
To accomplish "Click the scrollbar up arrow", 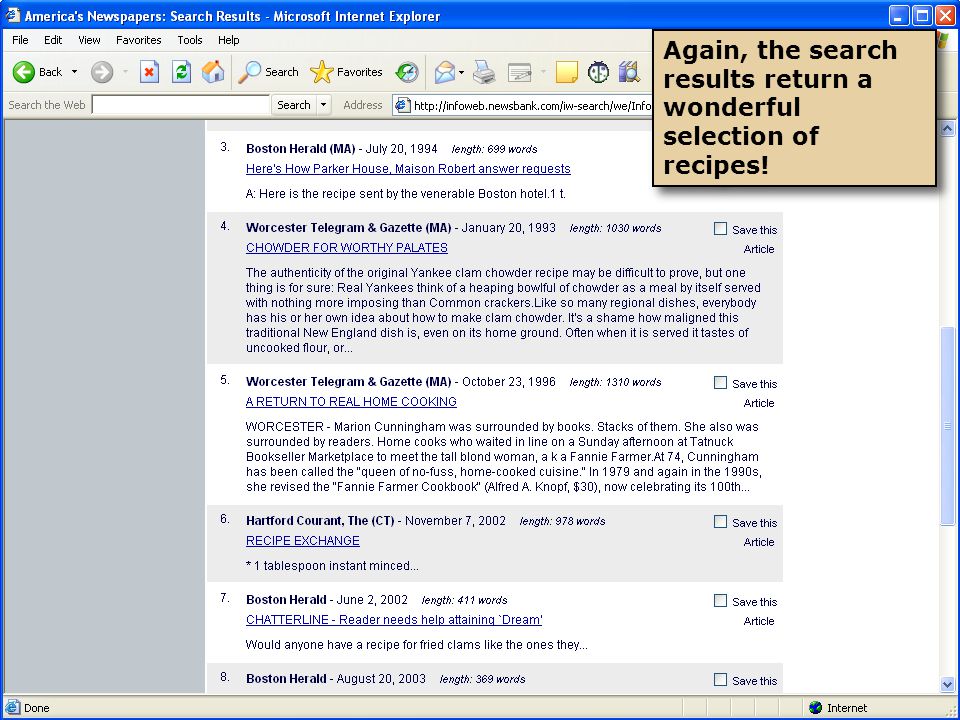I will pos(947,129).
